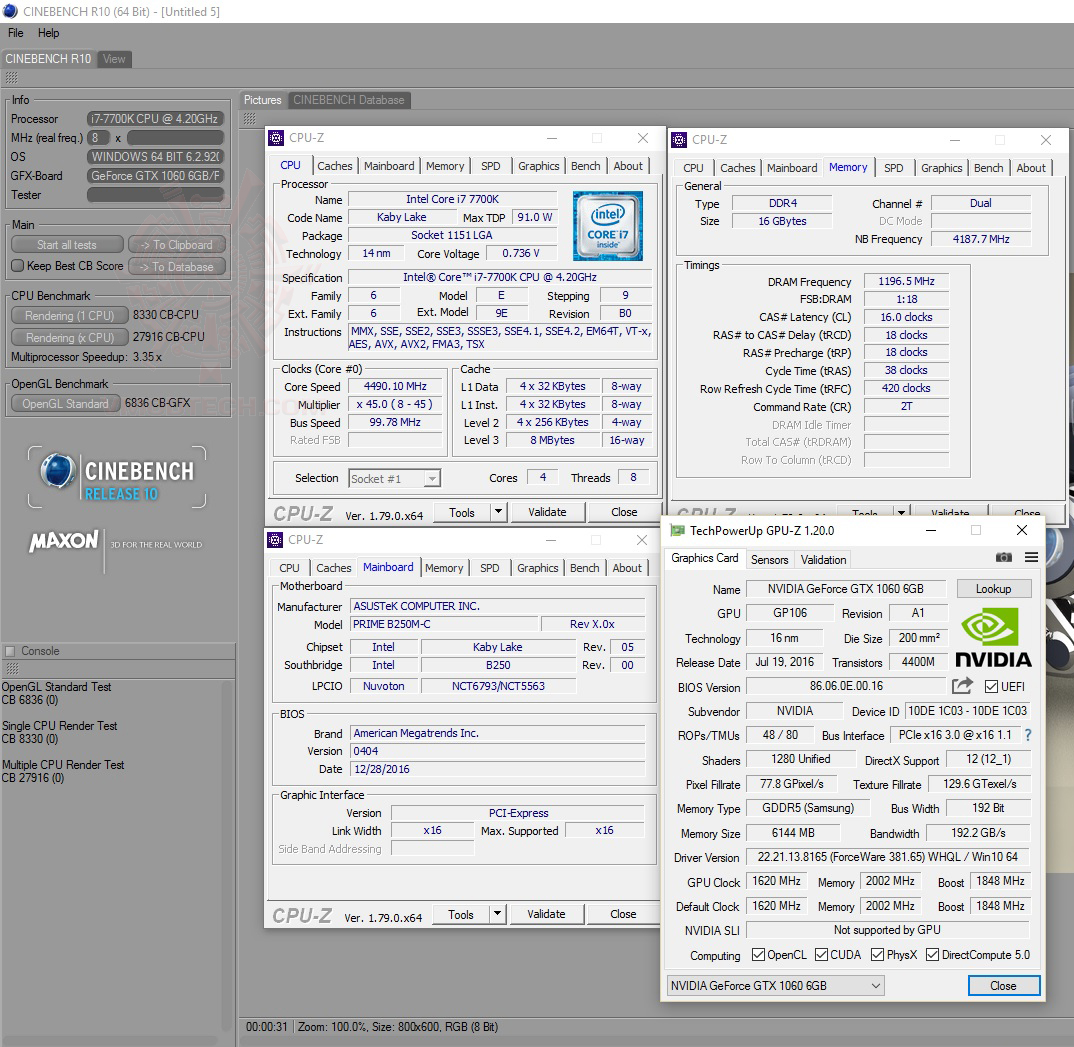Click the Processor info field
Screen dimensions: 1074x1047
(x=155, y=118)
